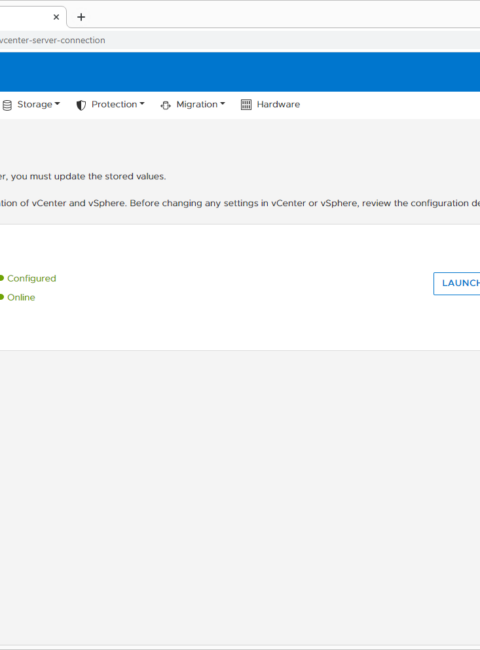The image size is (480, 650).
Task: Click the vCenter and vSphere configuration note
Action: click(240, 203)
